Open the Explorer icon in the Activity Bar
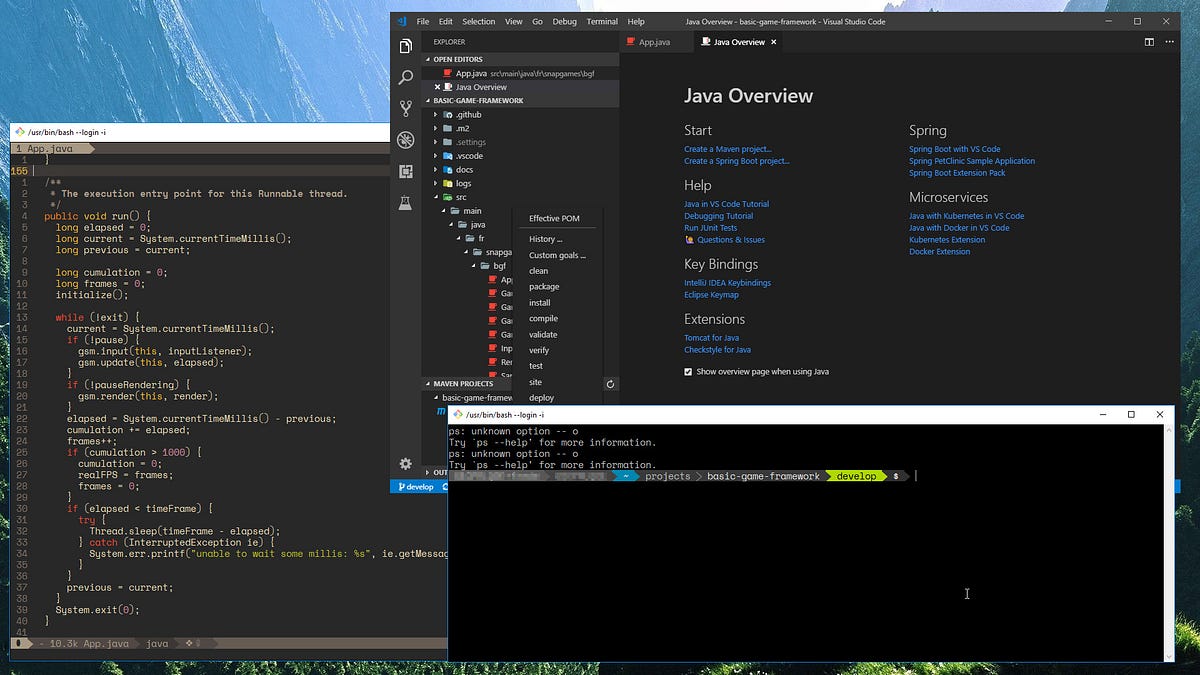The width and height of the screenshot is (1200, 675). click(x=404, y=44)
